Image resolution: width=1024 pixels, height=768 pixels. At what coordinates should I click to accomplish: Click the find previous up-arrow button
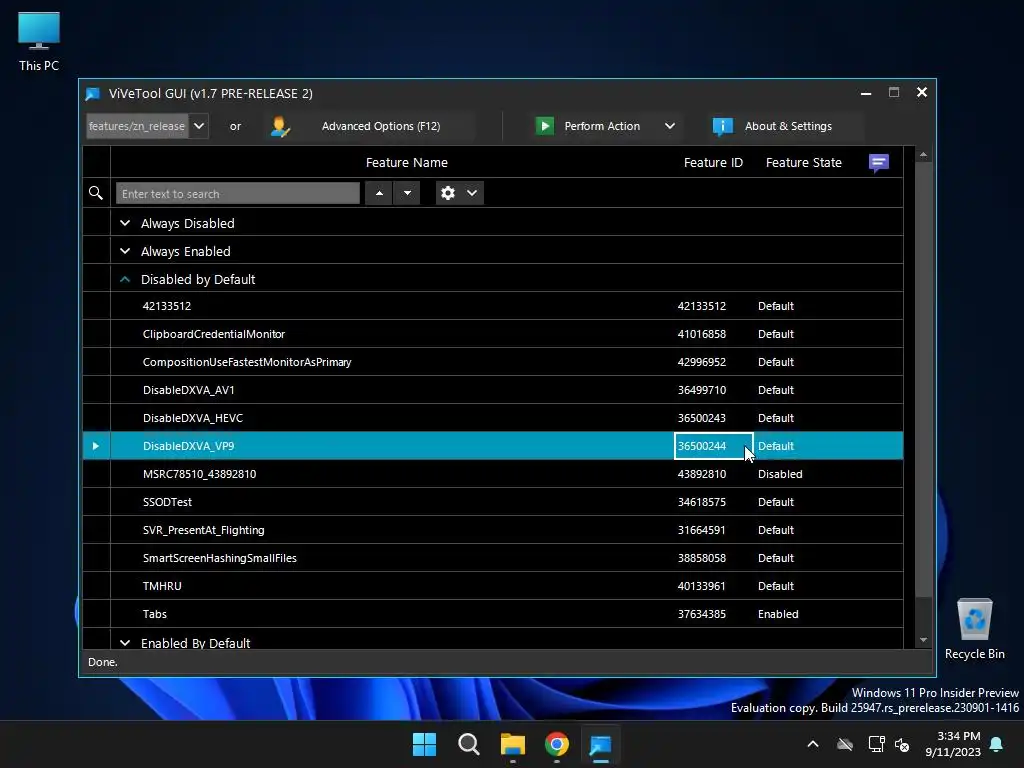[x=379, y=193]
